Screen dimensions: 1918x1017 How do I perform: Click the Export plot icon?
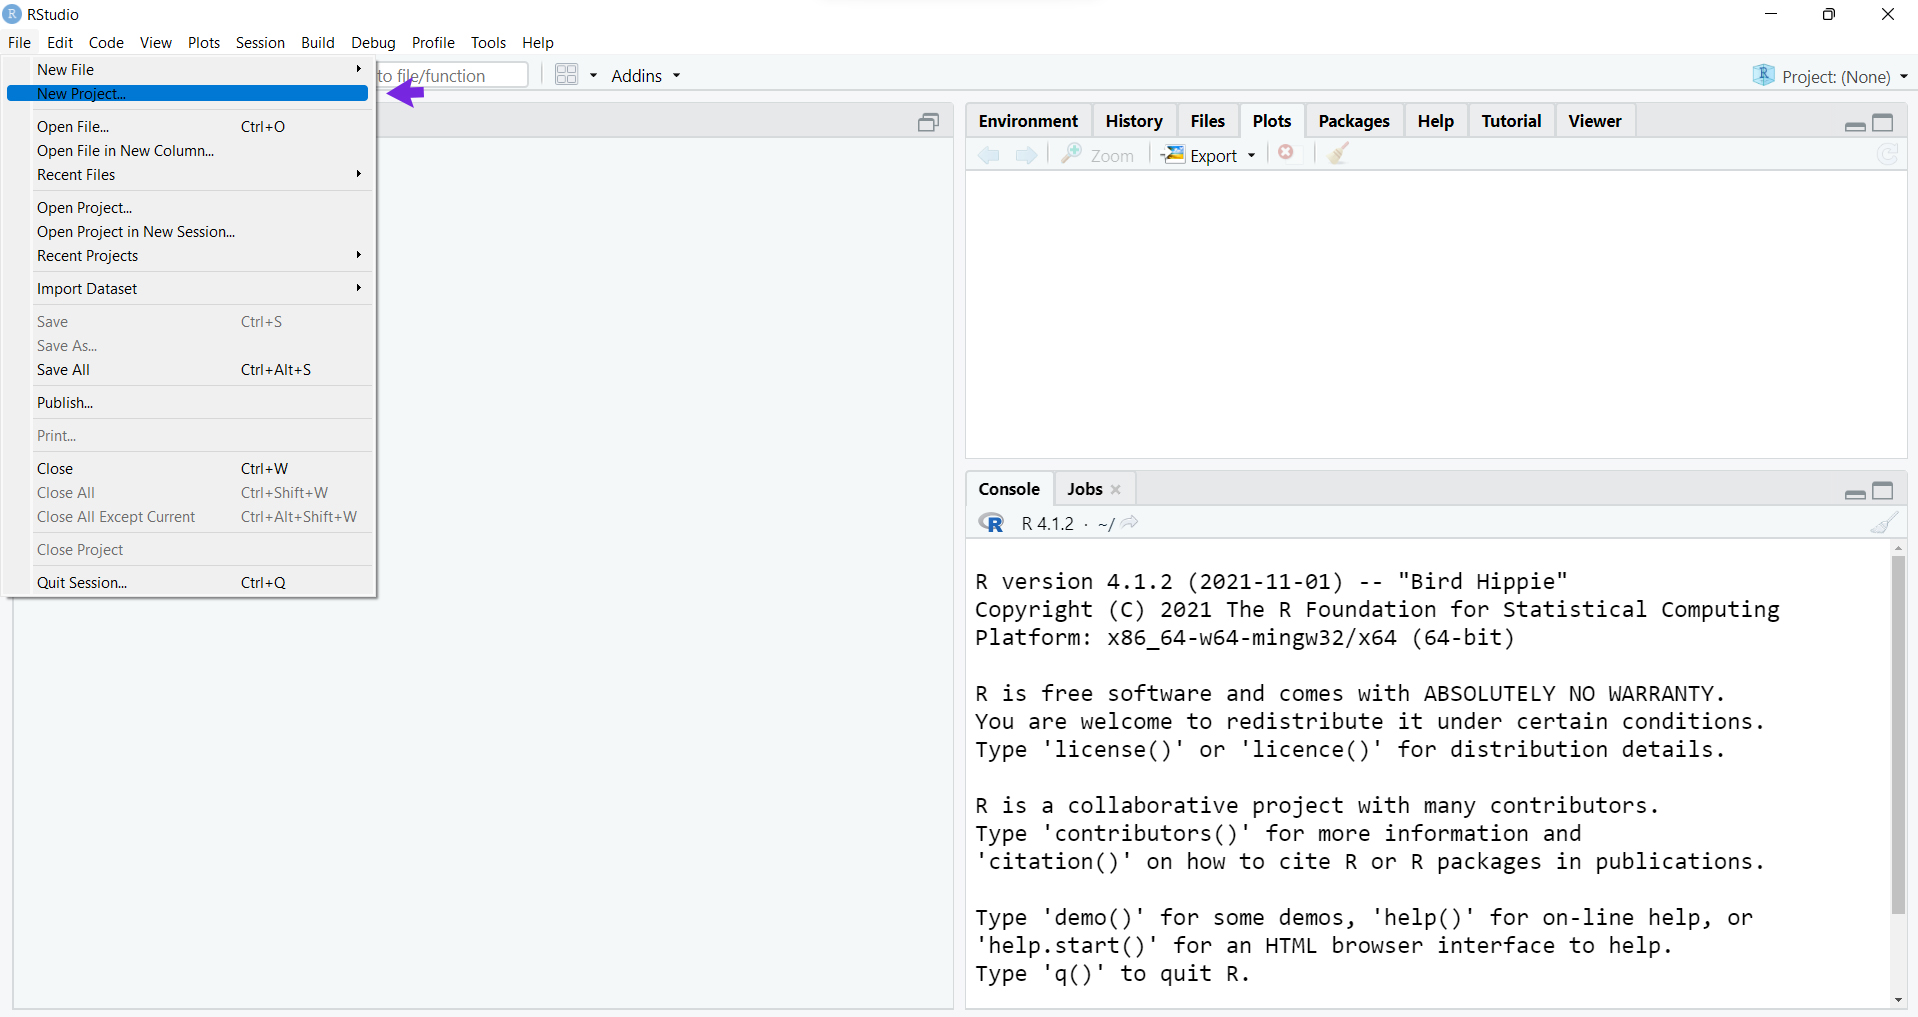1174,155
